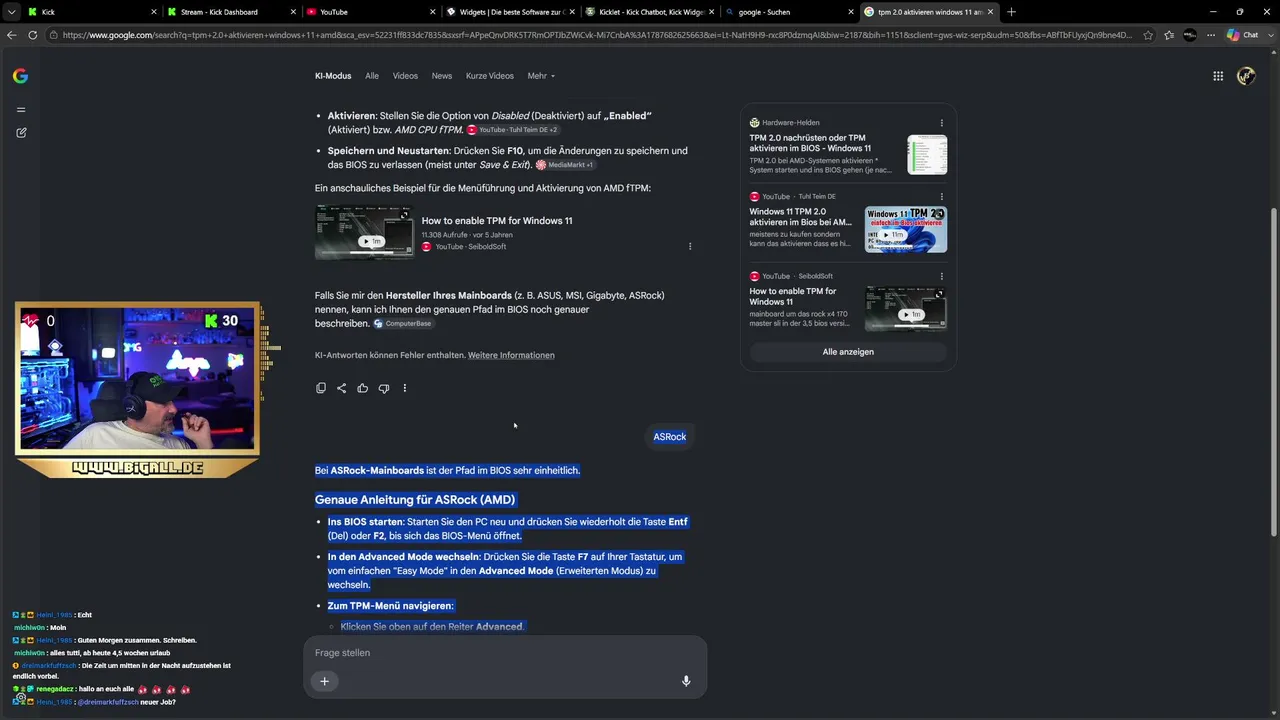Image resolution: width=1280 pixels, height=720 pixels.
Task: Switch to the google - Suchen tab
Action: tap(787, 12)
